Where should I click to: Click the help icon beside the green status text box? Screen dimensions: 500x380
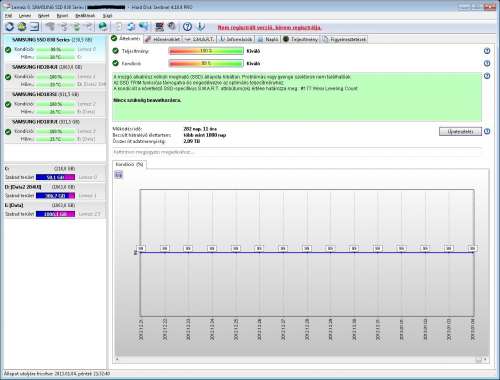click(x=487, y=76)
